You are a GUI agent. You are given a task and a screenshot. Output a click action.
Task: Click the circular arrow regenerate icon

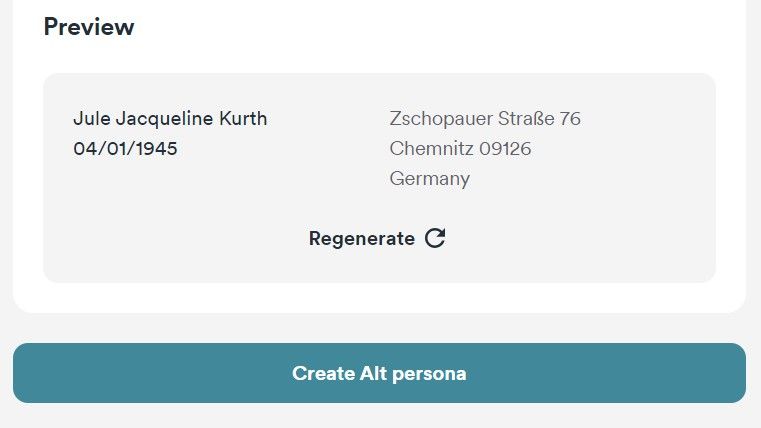coord(435,238)
